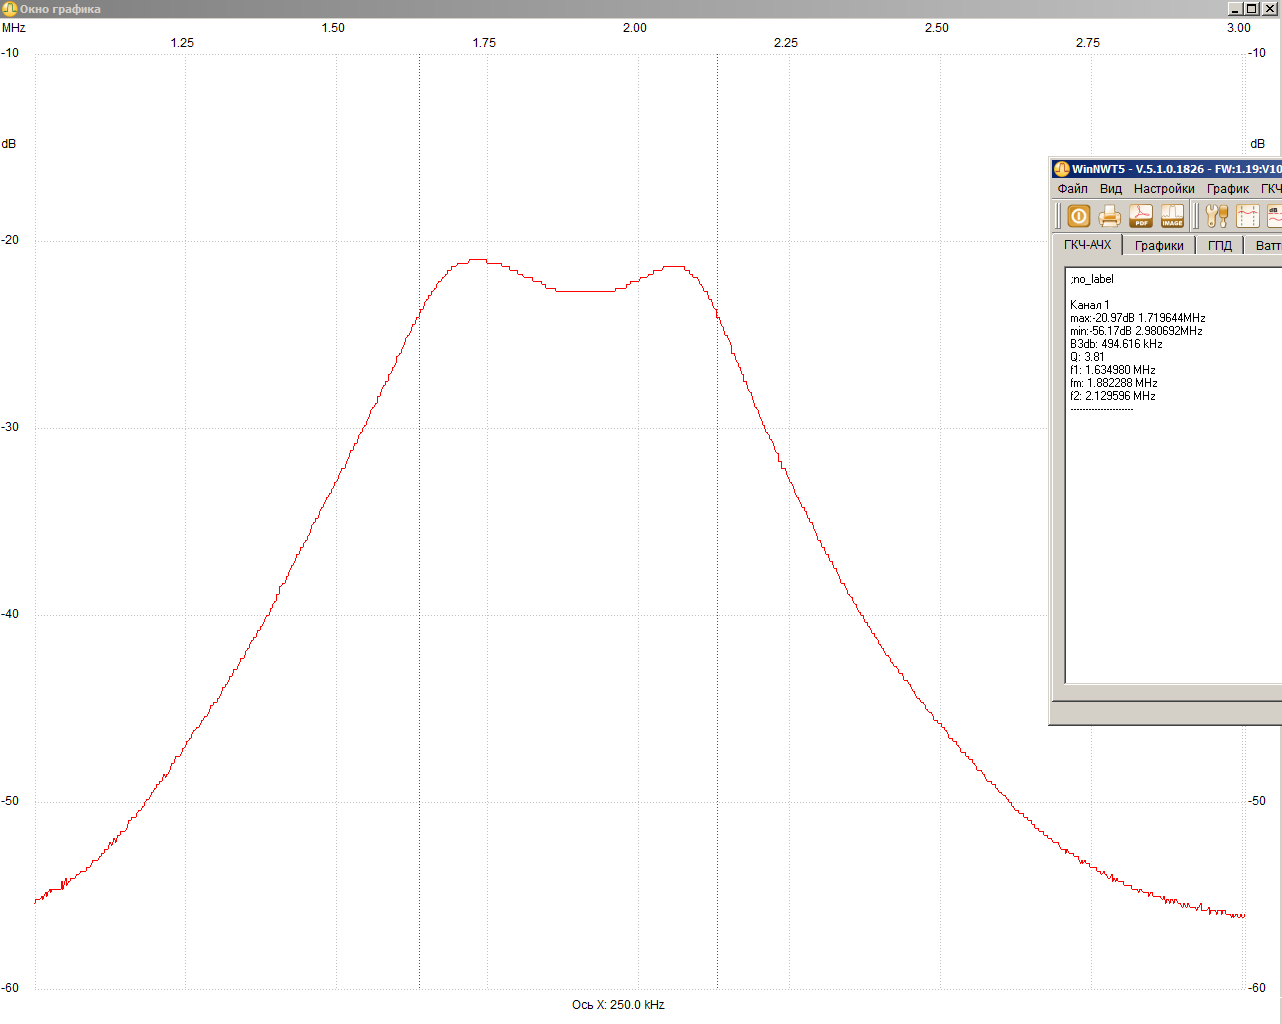Click the left dotted f1 bandwidth marker line

tap(419, 600)
